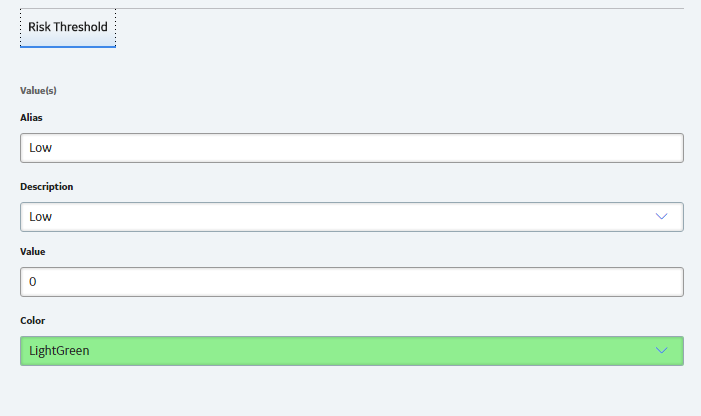Select the Value(s) section heading
This screenshot has height=416, width=701.
pos(38,91)
